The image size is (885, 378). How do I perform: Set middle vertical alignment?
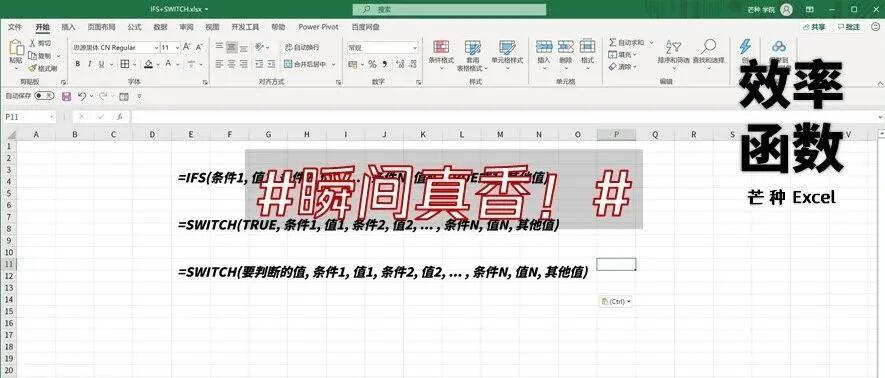pyautogui.click(x=231, y=47)
